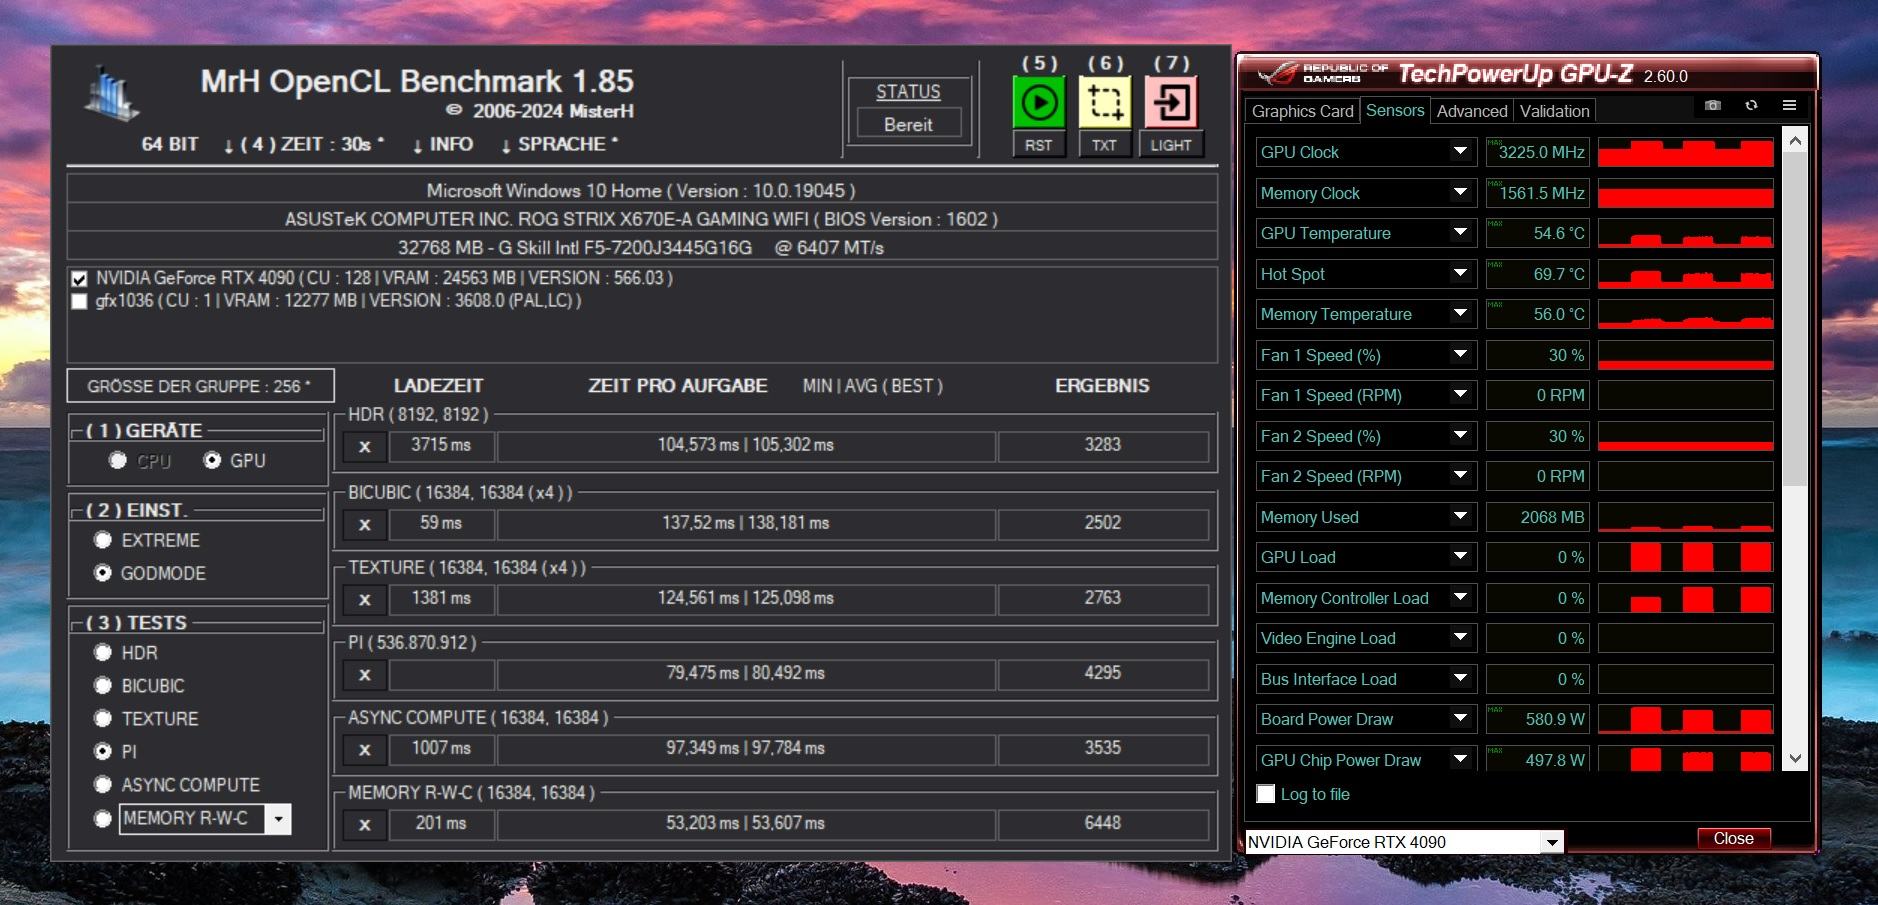
Task: Open Hot Spot sensor dropdown arrow
Action: [1460, 273]
